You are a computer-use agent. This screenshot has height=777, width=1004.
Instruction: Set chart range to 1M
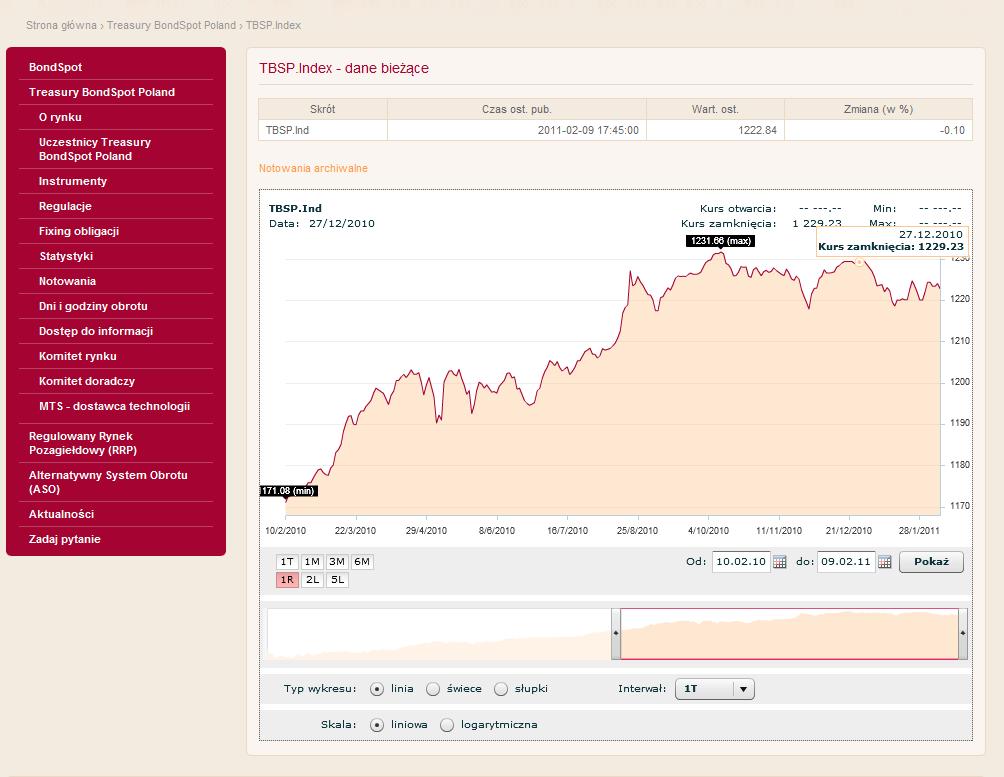point(312,562)
